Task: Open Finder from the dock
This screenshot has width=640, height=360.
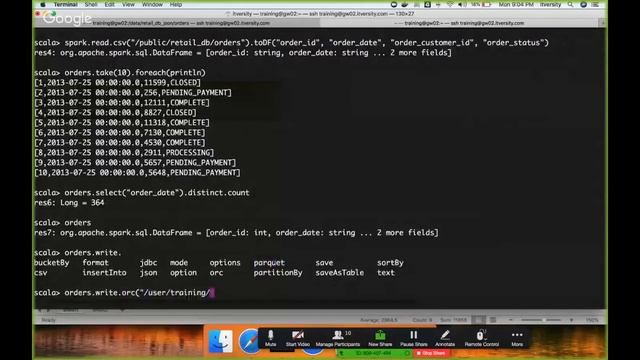Action: (220, 342)
